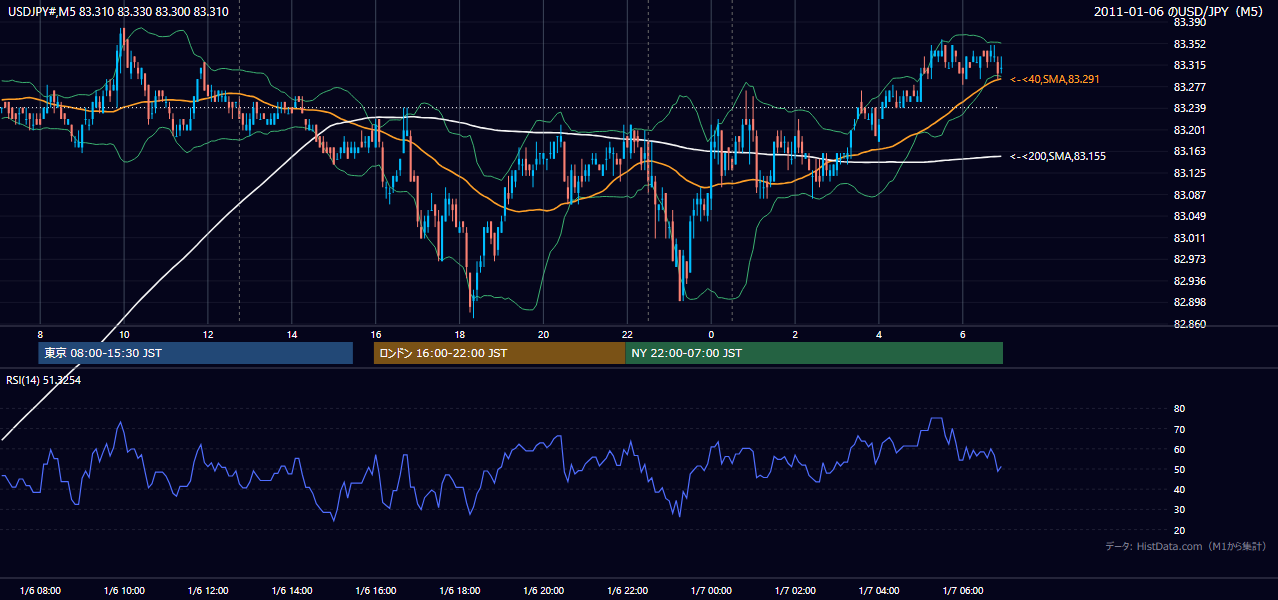The width and height of the screenshot is (1278, 600).
Task: Click price level 83.163 on axis
Action: (1188, 151)
